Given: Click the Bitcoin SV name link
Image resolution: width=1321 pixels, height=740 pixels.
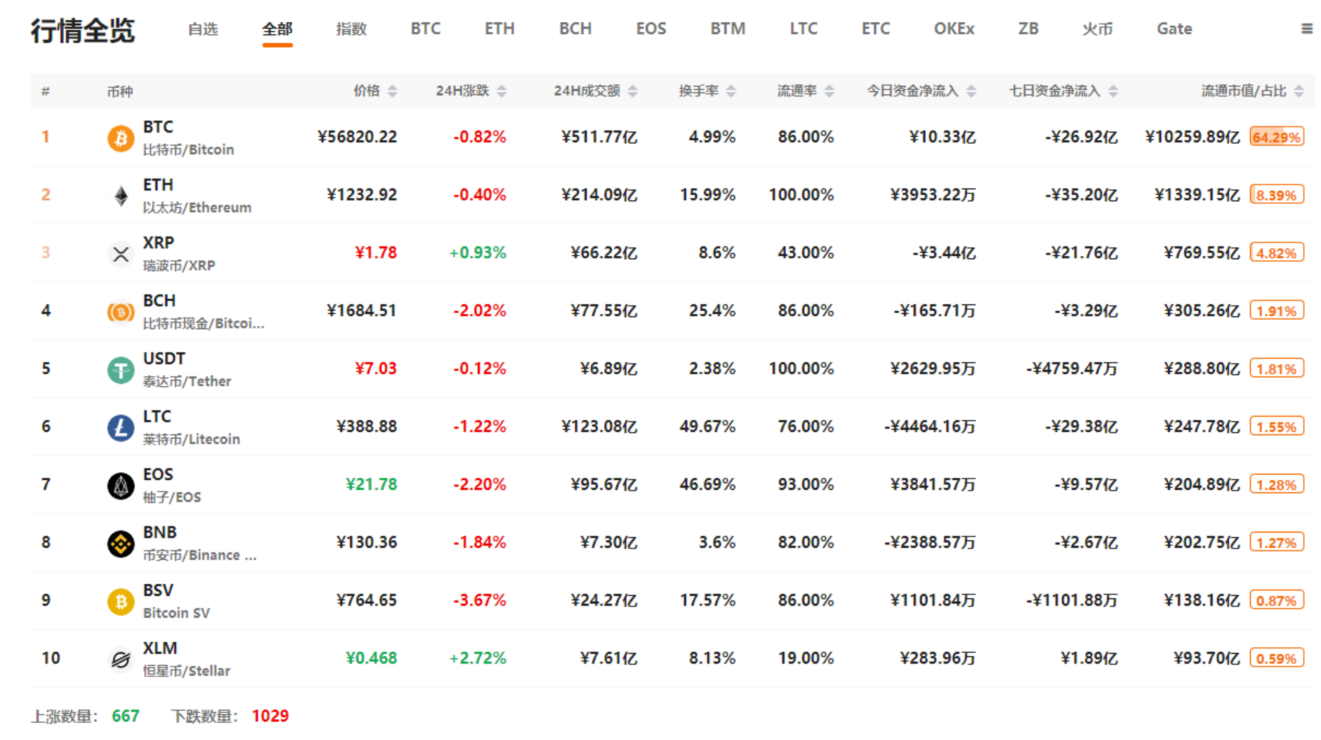Looking at the screenshot, I should click(x=176, y=613).
